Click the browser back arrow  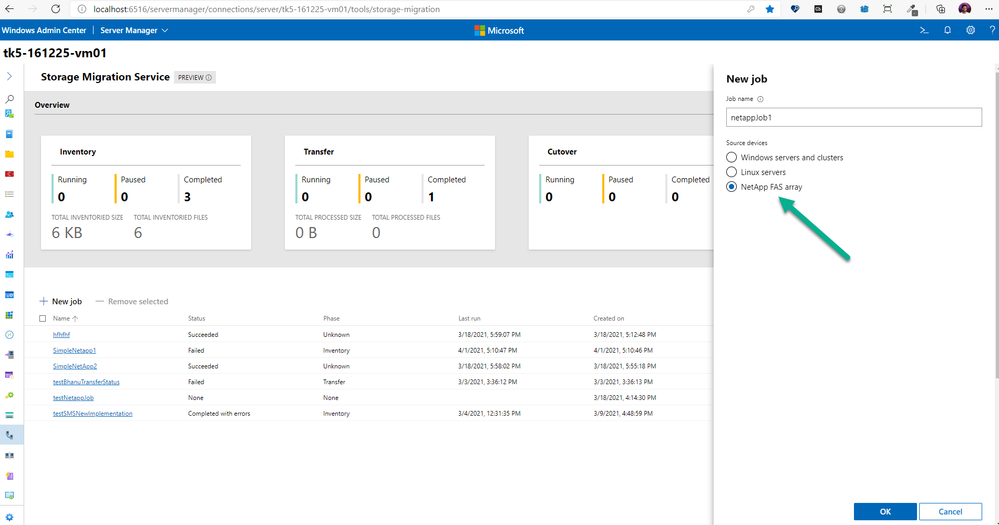click(x=10, y=9)
